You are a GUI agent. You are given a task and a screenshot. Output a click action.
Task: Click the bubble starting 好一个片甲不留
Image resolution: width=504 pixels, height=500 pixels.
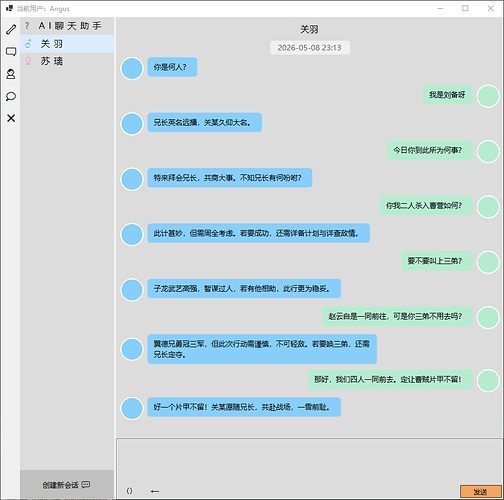244,407
